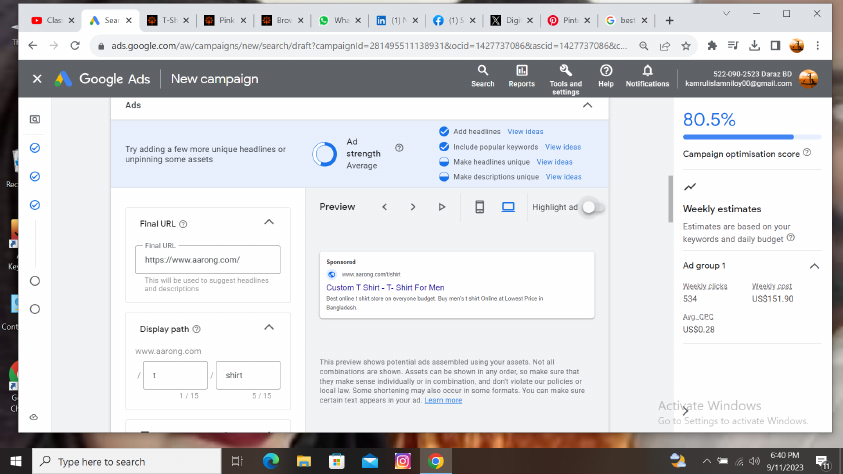The image size is (843, 474).
Task: Open Learn more link under preview
Action: (443, 400)
